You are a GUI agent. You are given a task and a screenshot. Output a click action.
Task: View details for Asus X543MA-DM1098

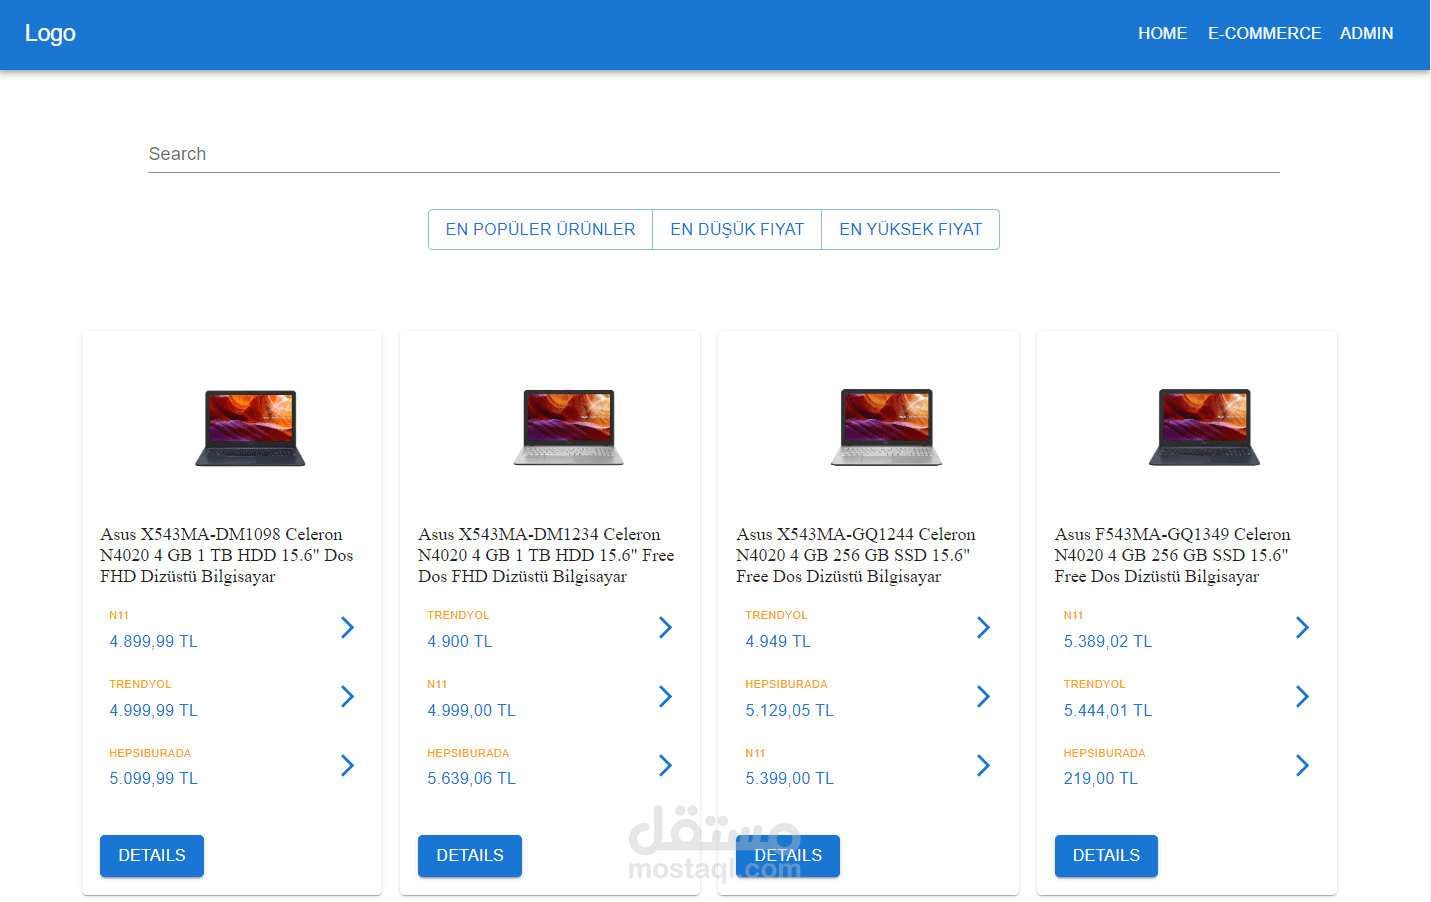point(152,856)
